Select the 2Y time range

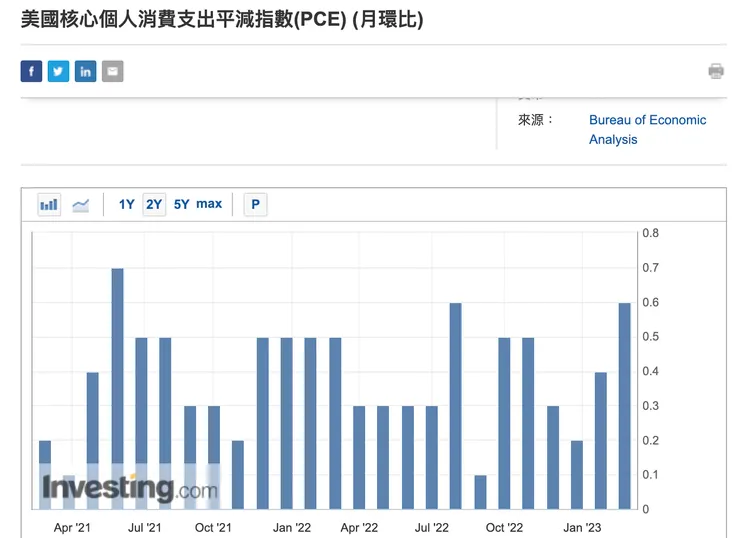pos(154,204)
